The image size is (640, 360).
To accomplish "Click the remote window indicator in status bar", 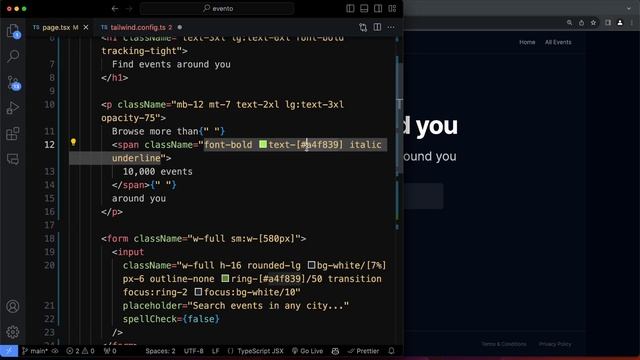I will click(9, 351).
